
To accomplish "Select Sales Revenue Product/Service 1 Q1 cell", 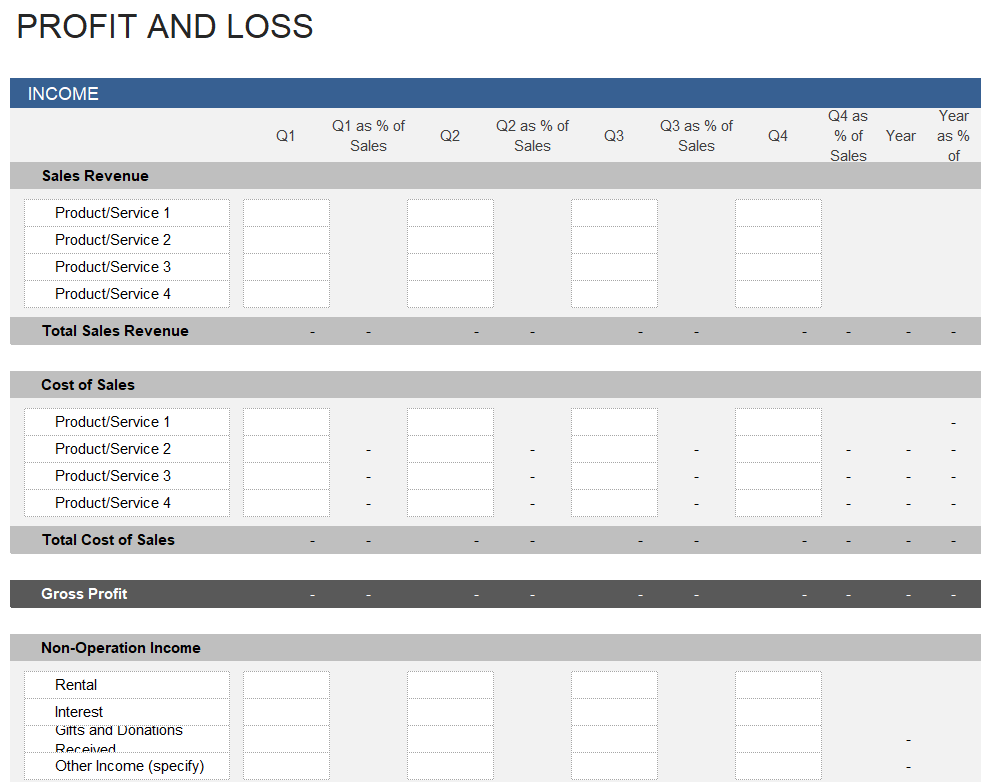I will 286,213.
